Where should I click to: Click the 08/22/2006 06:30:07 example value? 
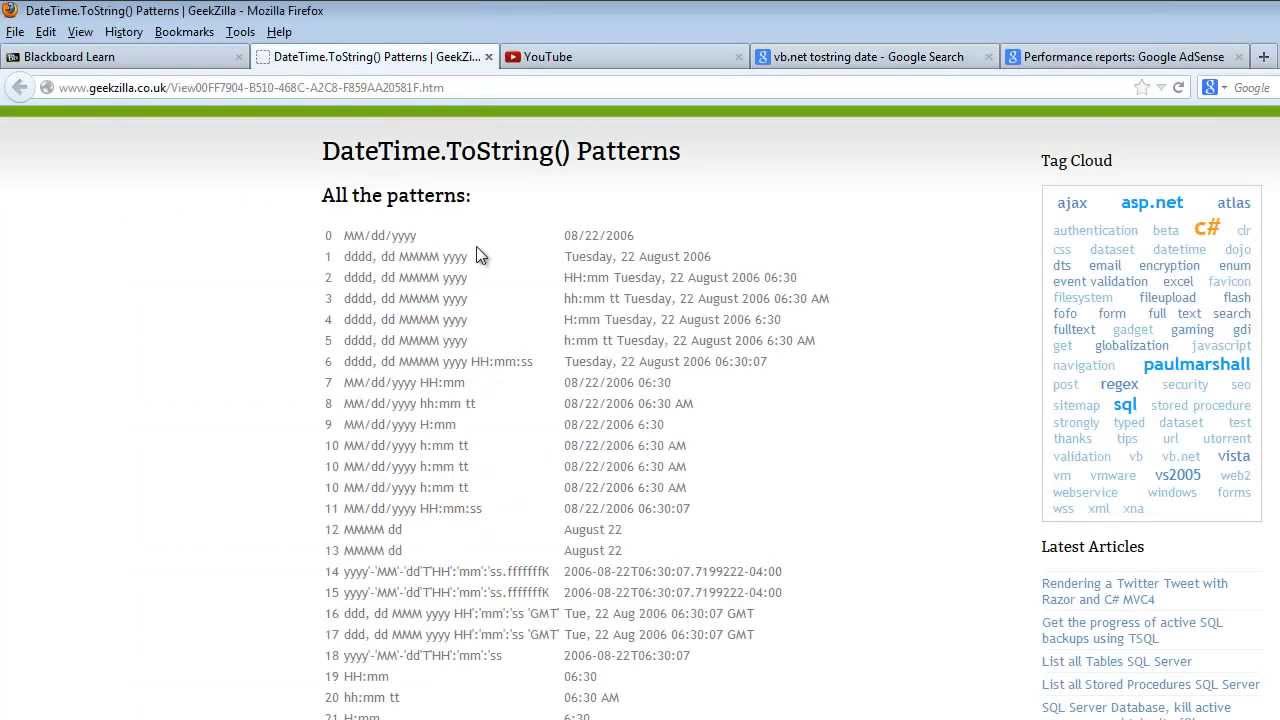coord(627,509)
